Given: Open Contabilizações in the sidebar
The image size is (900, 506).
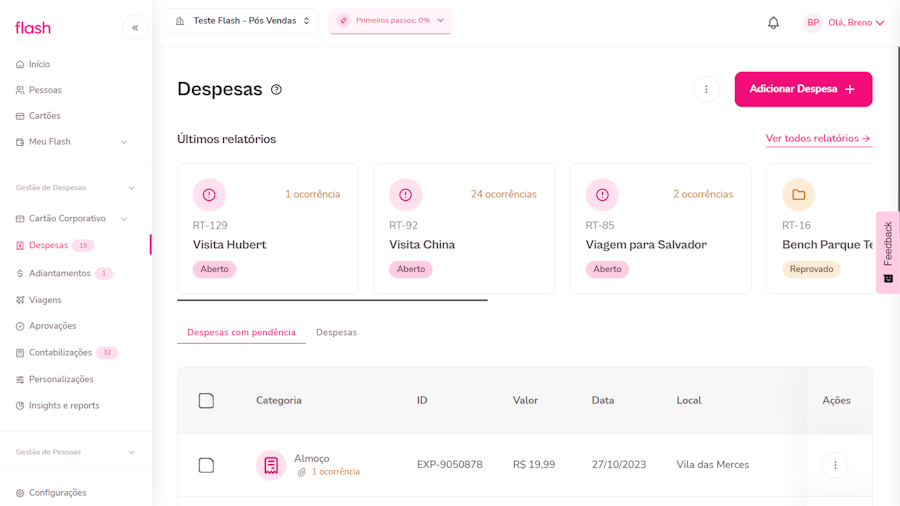Looking at the screenshot, I should [60, 353].
